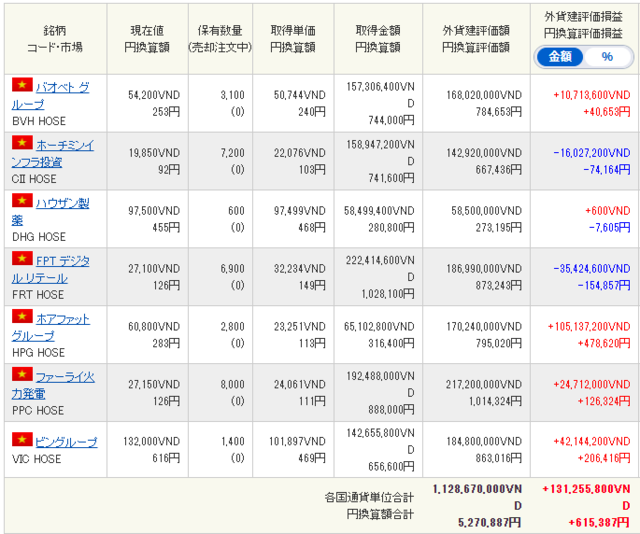The width and height of the screenshot is (640, 534).
Task: Click the 27,150VND current price cell
Action: pyautogui.click(x=154, y=385)
